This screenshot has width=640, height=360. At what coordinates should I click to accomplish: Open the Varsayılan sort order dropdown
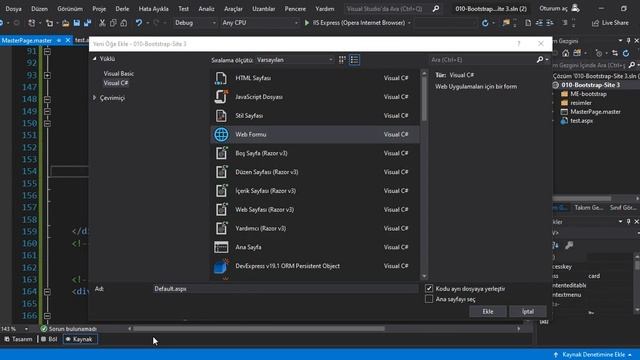[x=295, y=60]
